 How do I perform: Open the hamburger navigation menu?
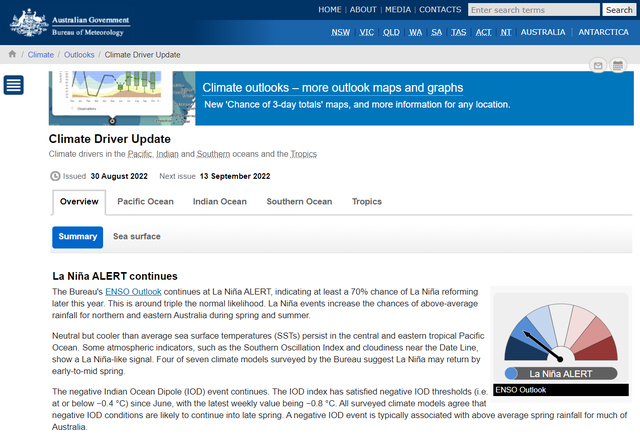pos(14,85)
